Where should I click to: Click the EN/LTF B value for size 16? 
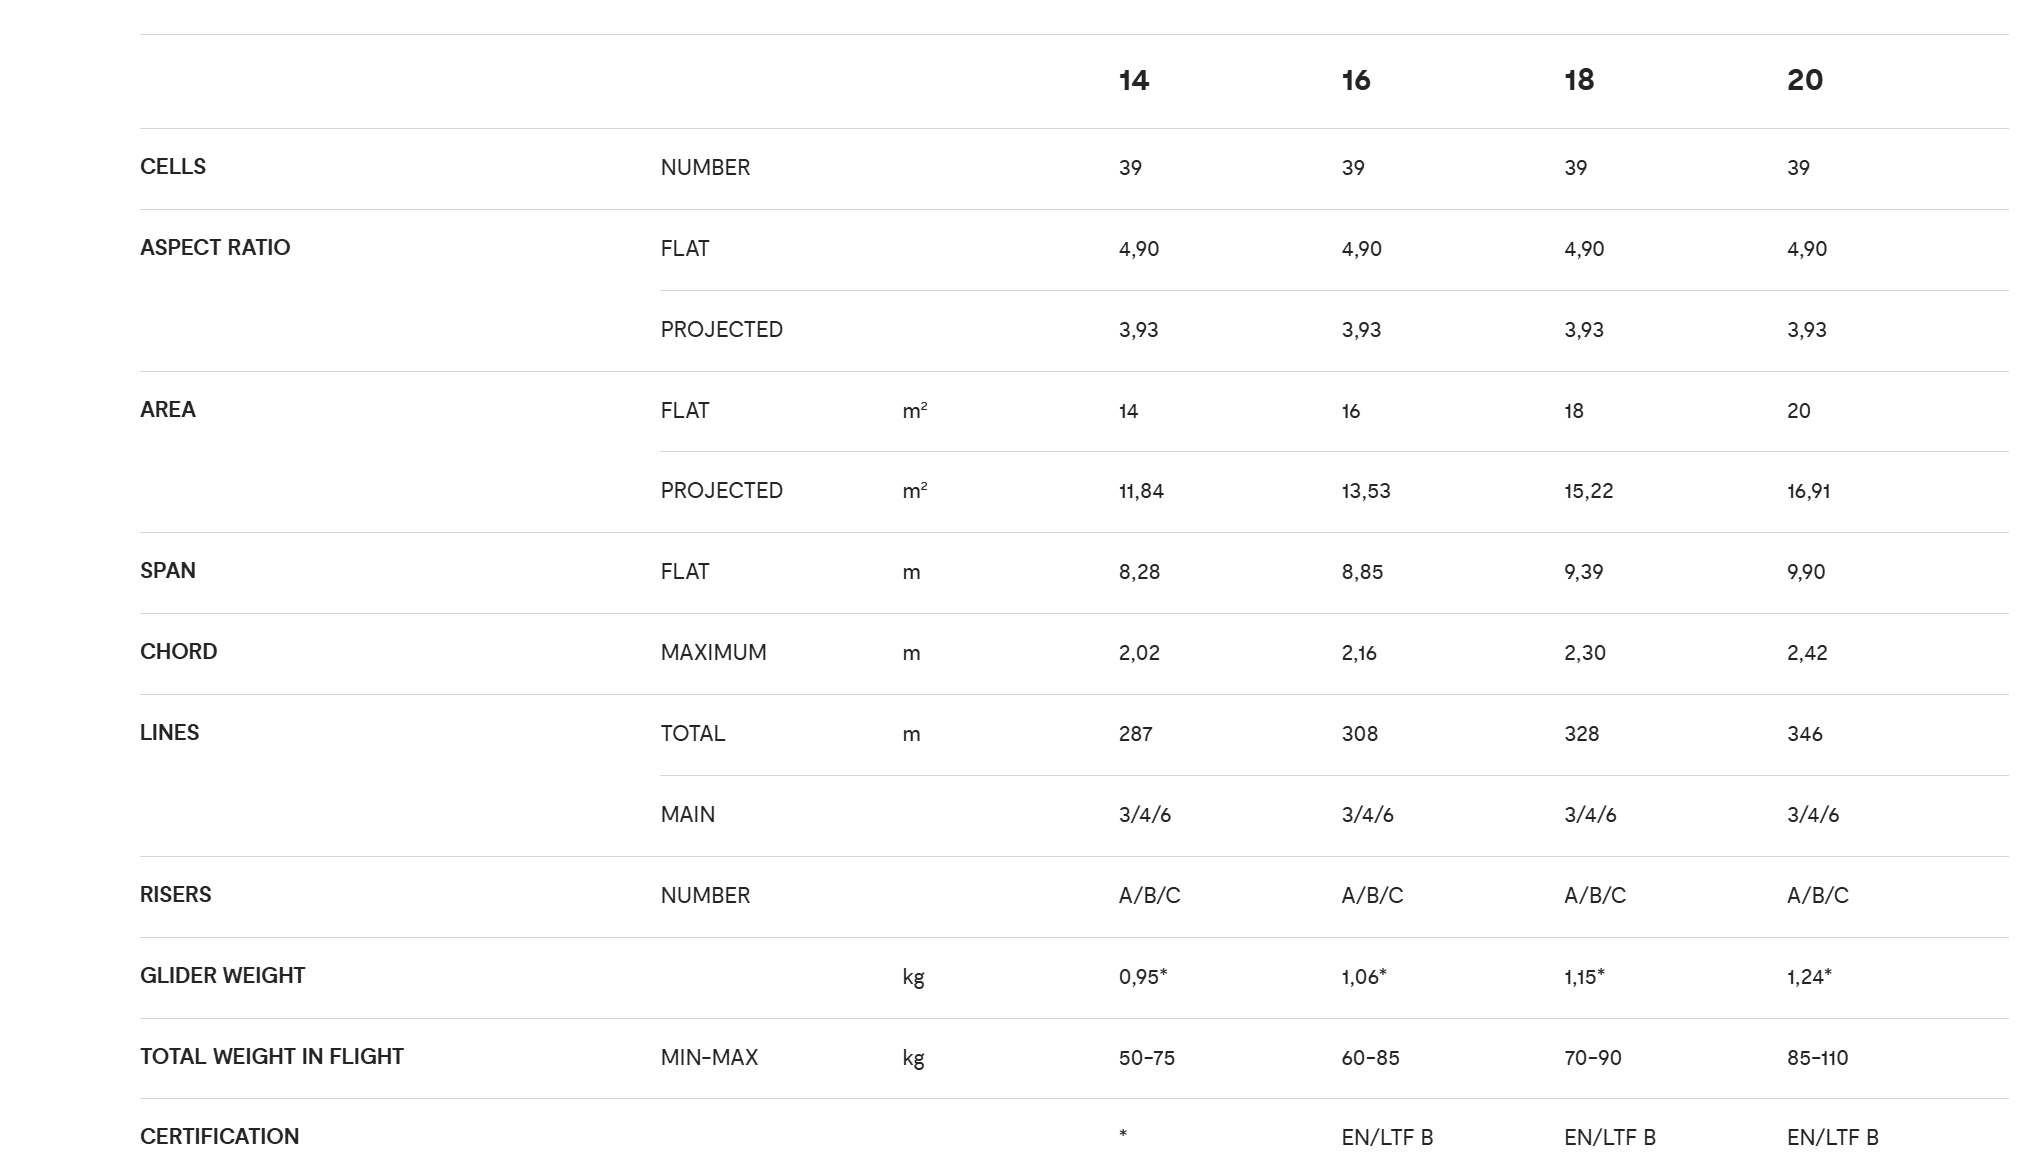click(1387, 1138)
